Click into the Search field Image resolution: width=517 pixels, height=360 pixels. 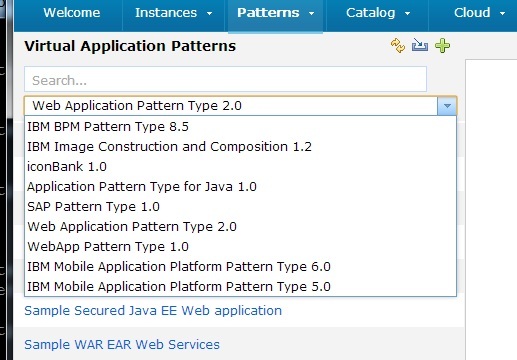(x=225, y=79)
